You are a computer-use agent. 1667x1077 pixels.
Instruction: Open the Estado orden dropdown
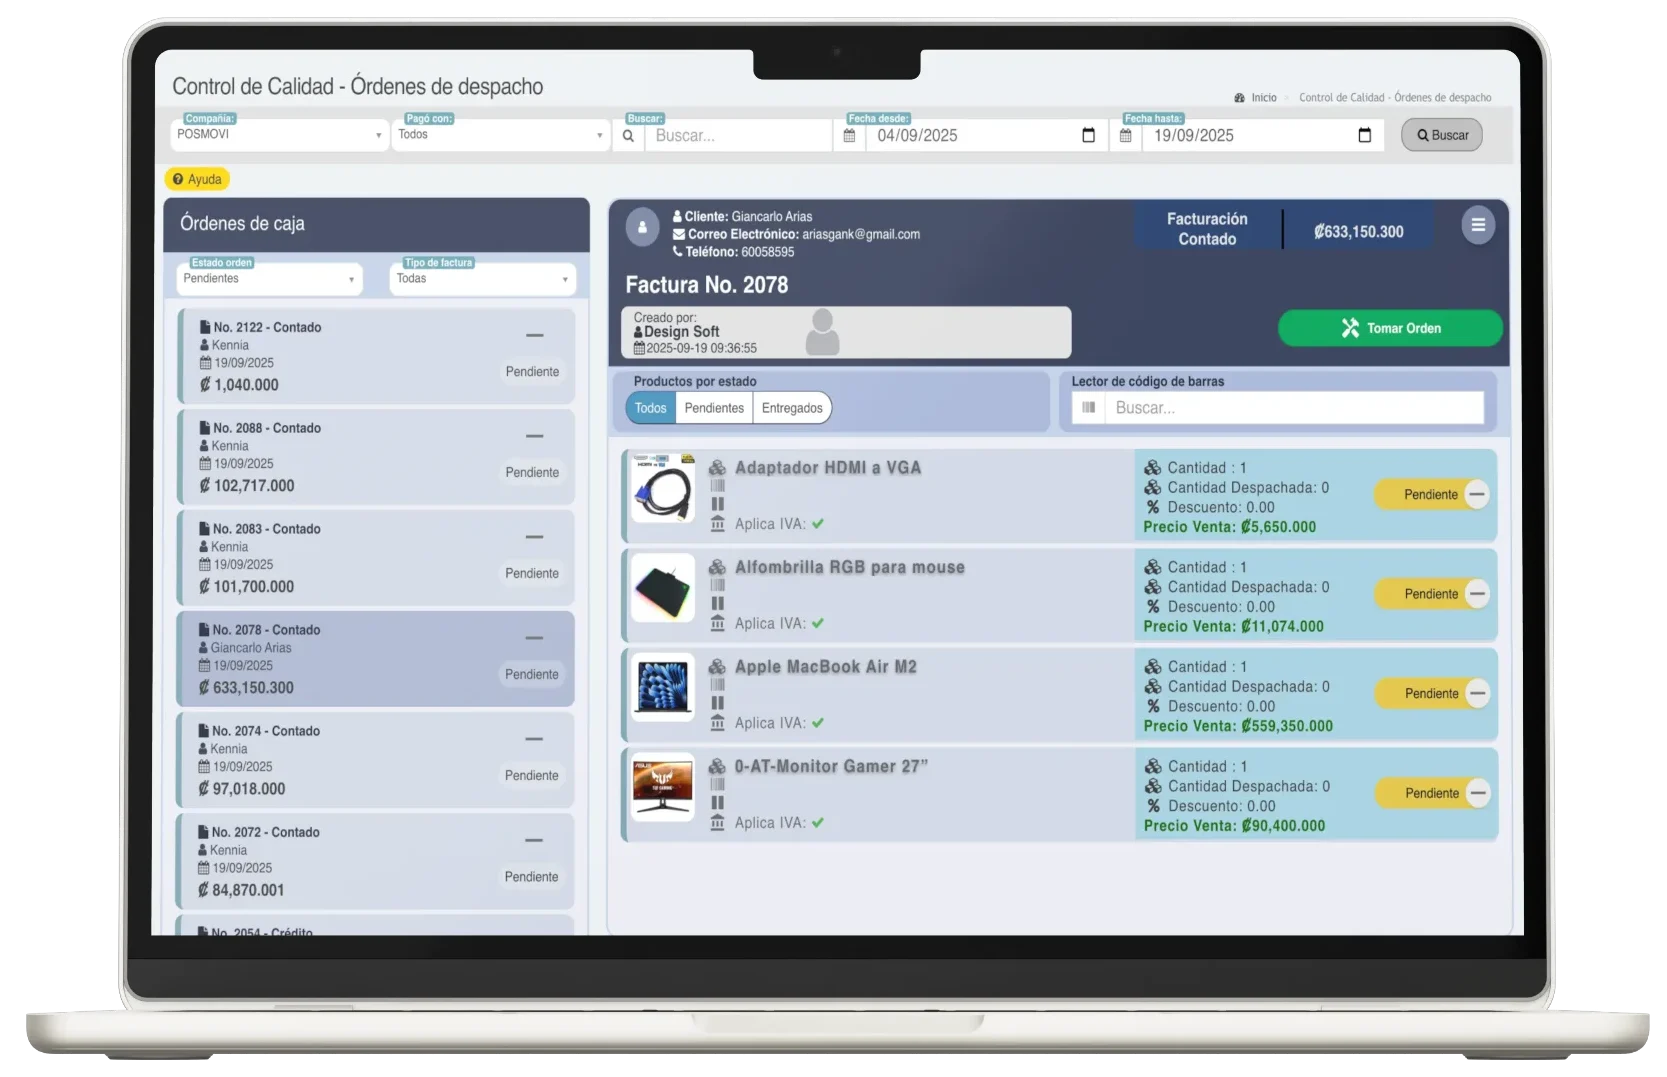(x=268, y=279)
